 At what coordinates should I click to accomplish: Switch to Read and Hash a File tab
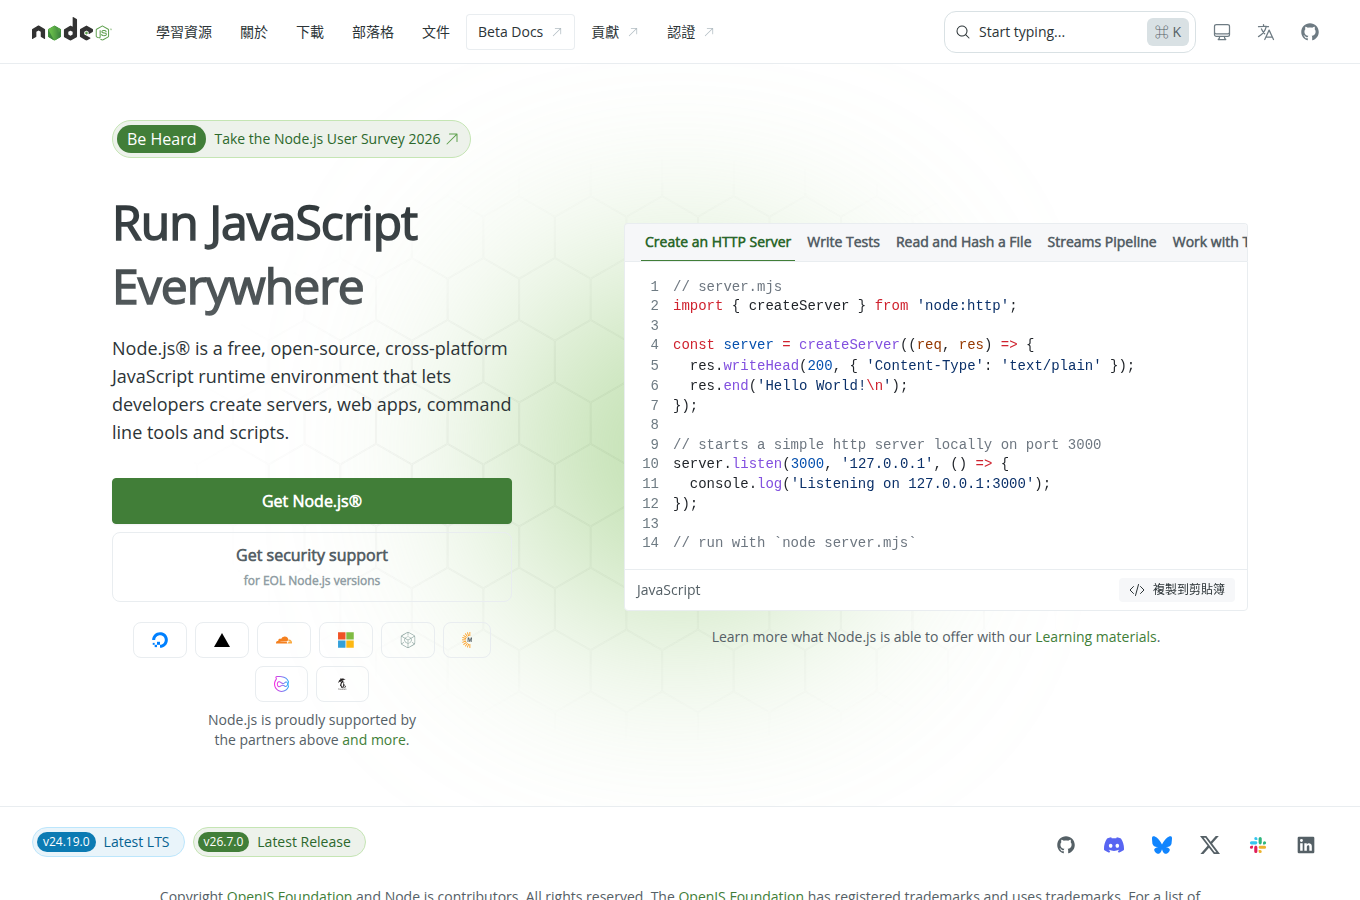click(963, 242)
